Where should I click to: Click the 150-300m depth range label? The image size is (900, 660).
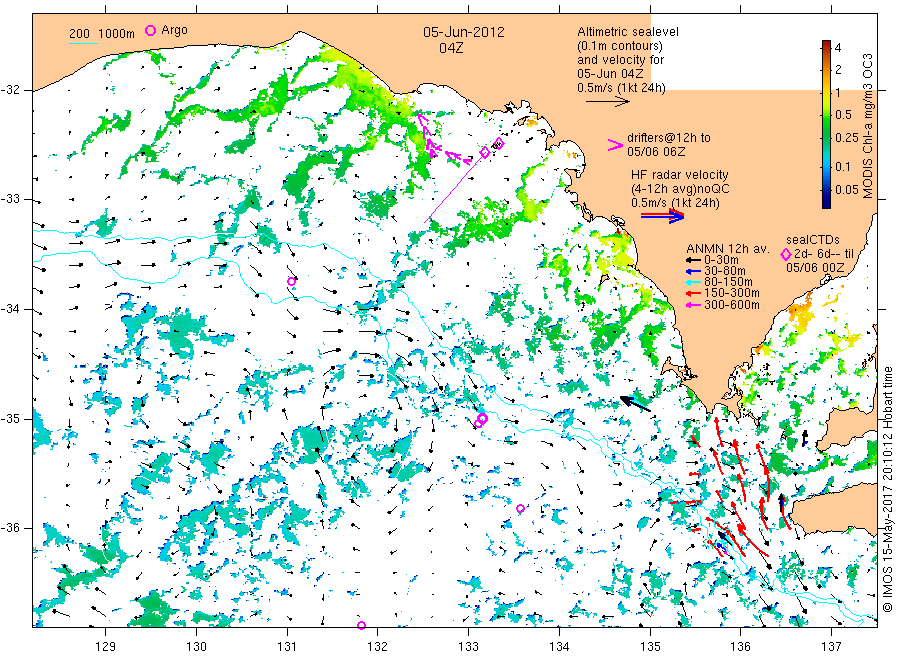click(x=731, y=293)
